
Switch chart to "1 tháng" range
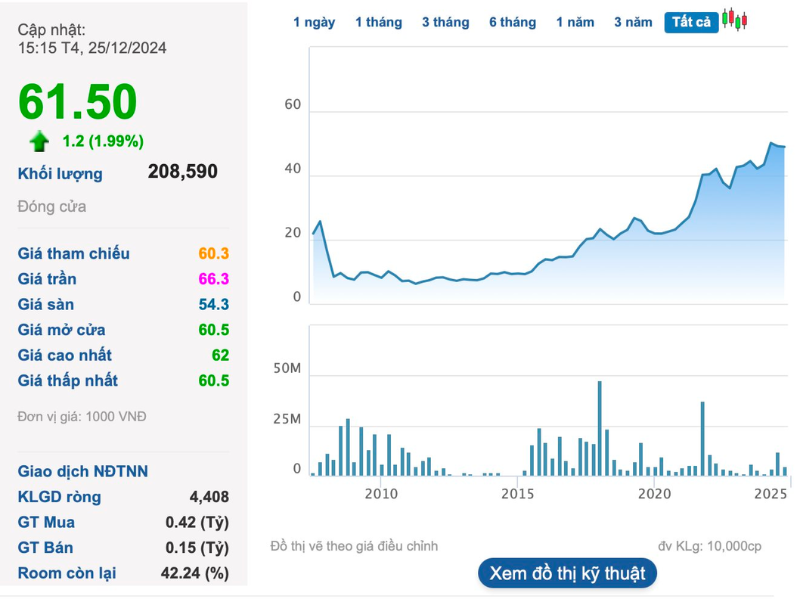pyautogui.click(x=378, y=22)
